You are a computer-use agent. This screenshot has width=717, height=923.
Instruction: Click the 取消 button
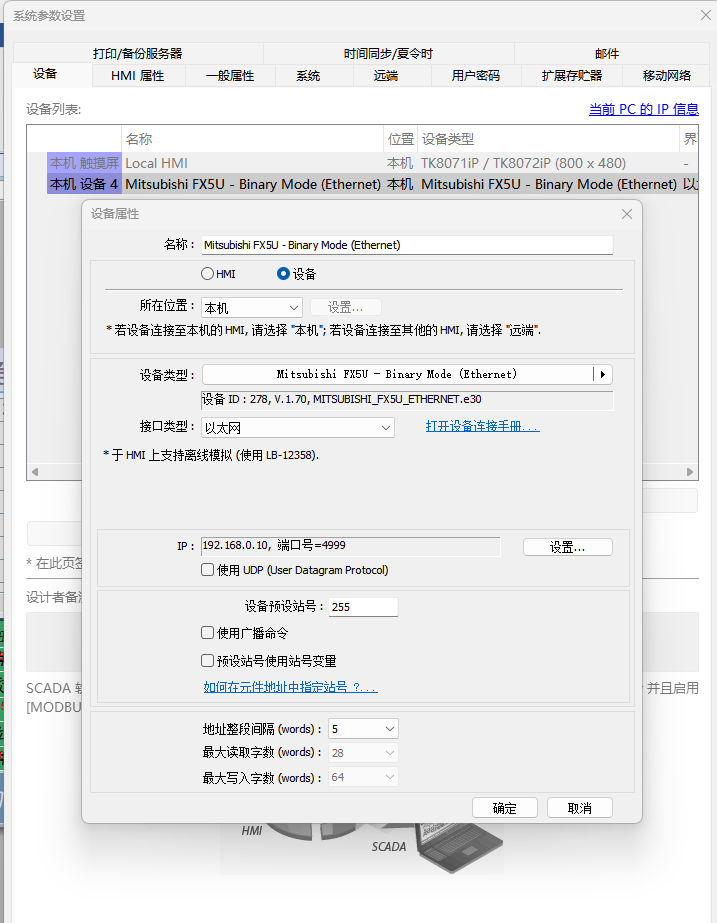tap(579, 808)
